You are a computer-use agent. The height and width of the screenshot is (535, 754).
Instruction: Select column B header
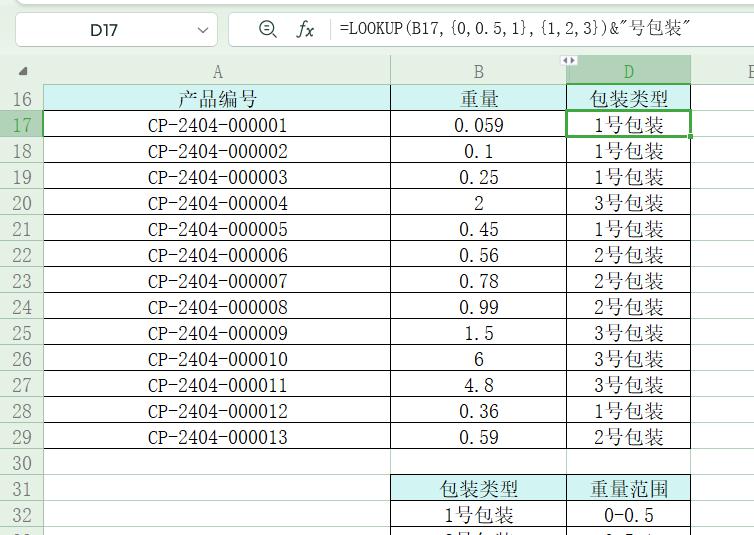pos(478,72)
